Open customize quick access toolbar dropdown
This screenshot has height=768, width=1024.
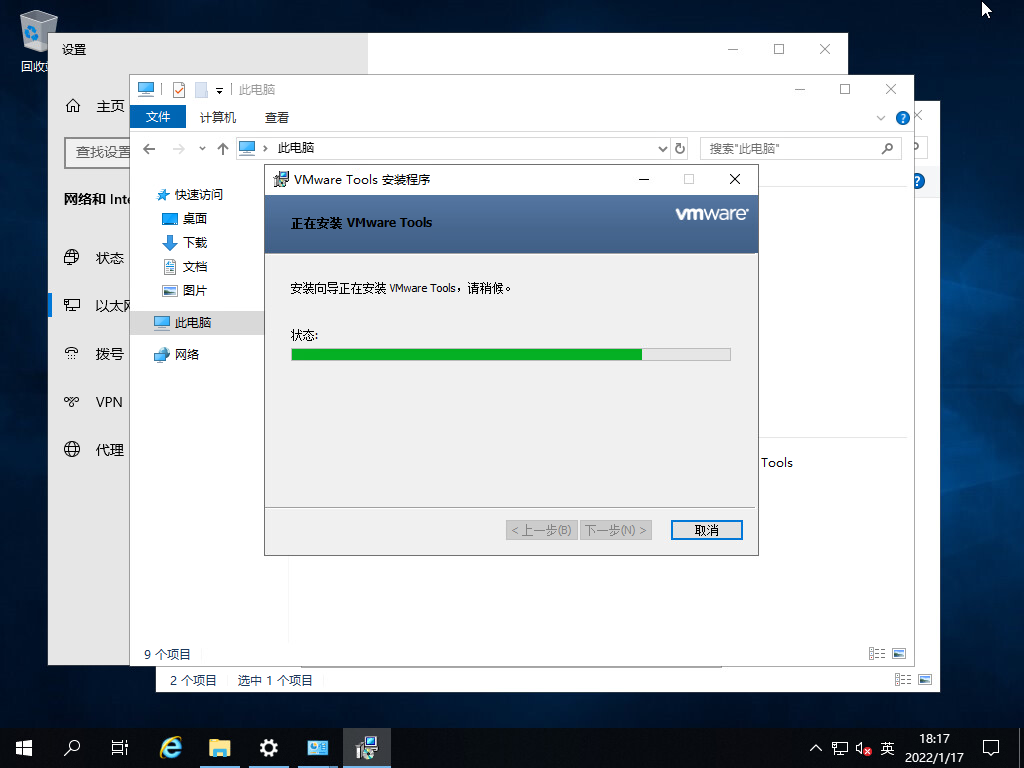(219, 90)
